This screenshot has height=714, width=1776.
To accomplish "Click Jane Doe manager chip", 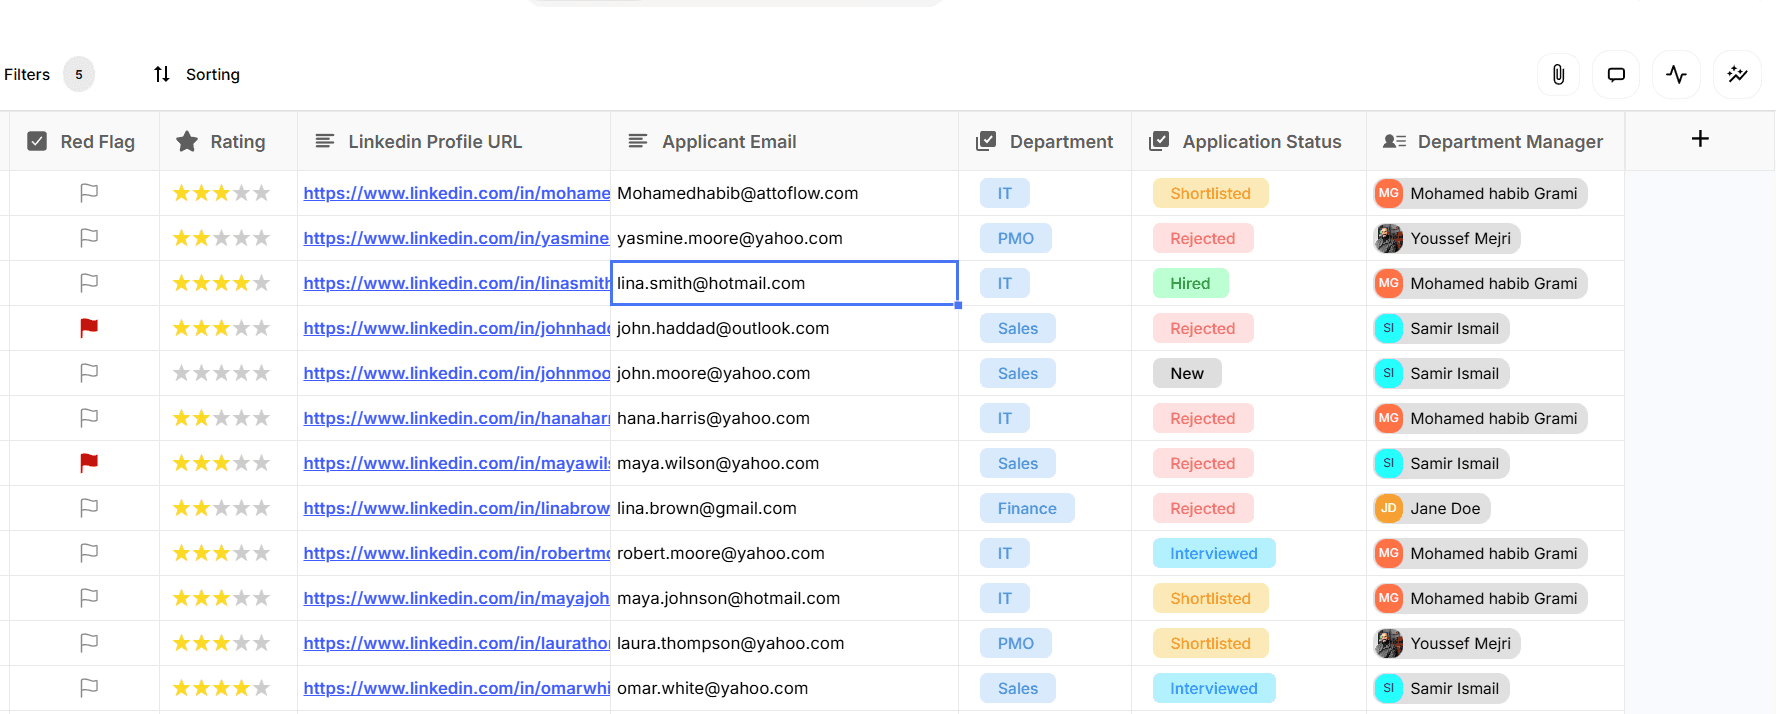I will pos(1432,508).
